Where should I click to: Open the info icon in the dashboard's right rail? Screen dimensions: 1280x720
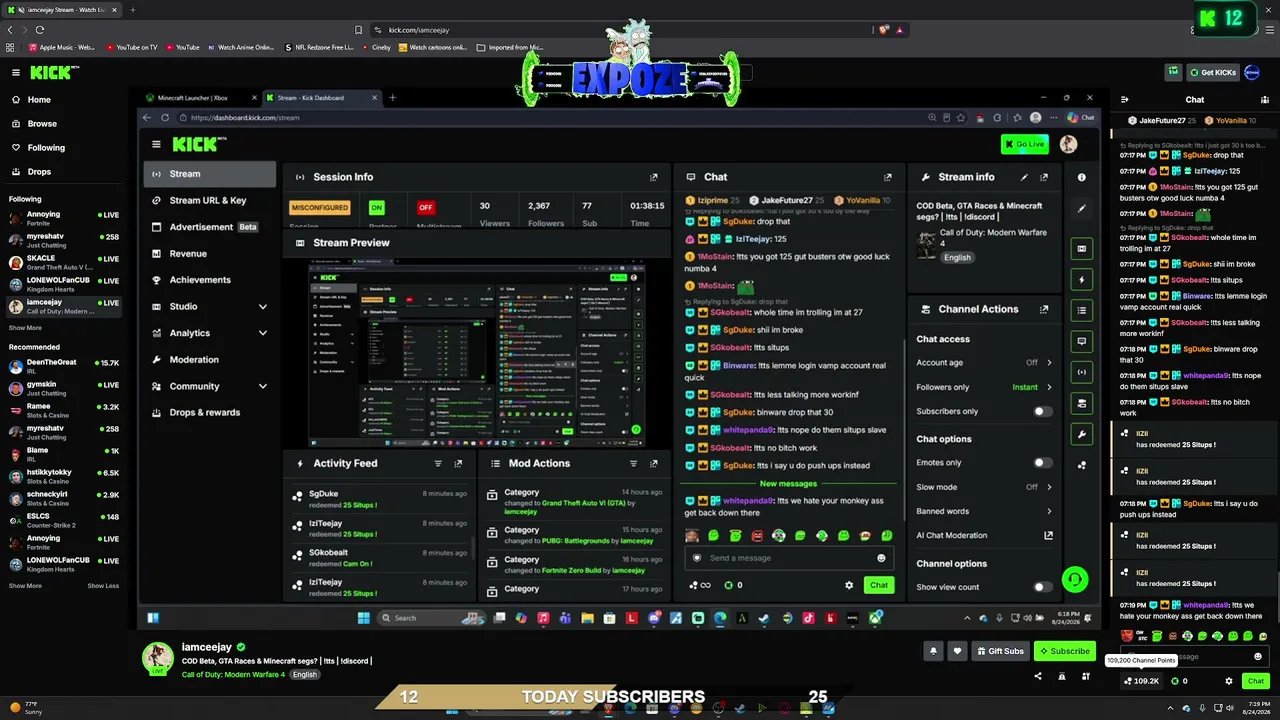click(1081, 177)
